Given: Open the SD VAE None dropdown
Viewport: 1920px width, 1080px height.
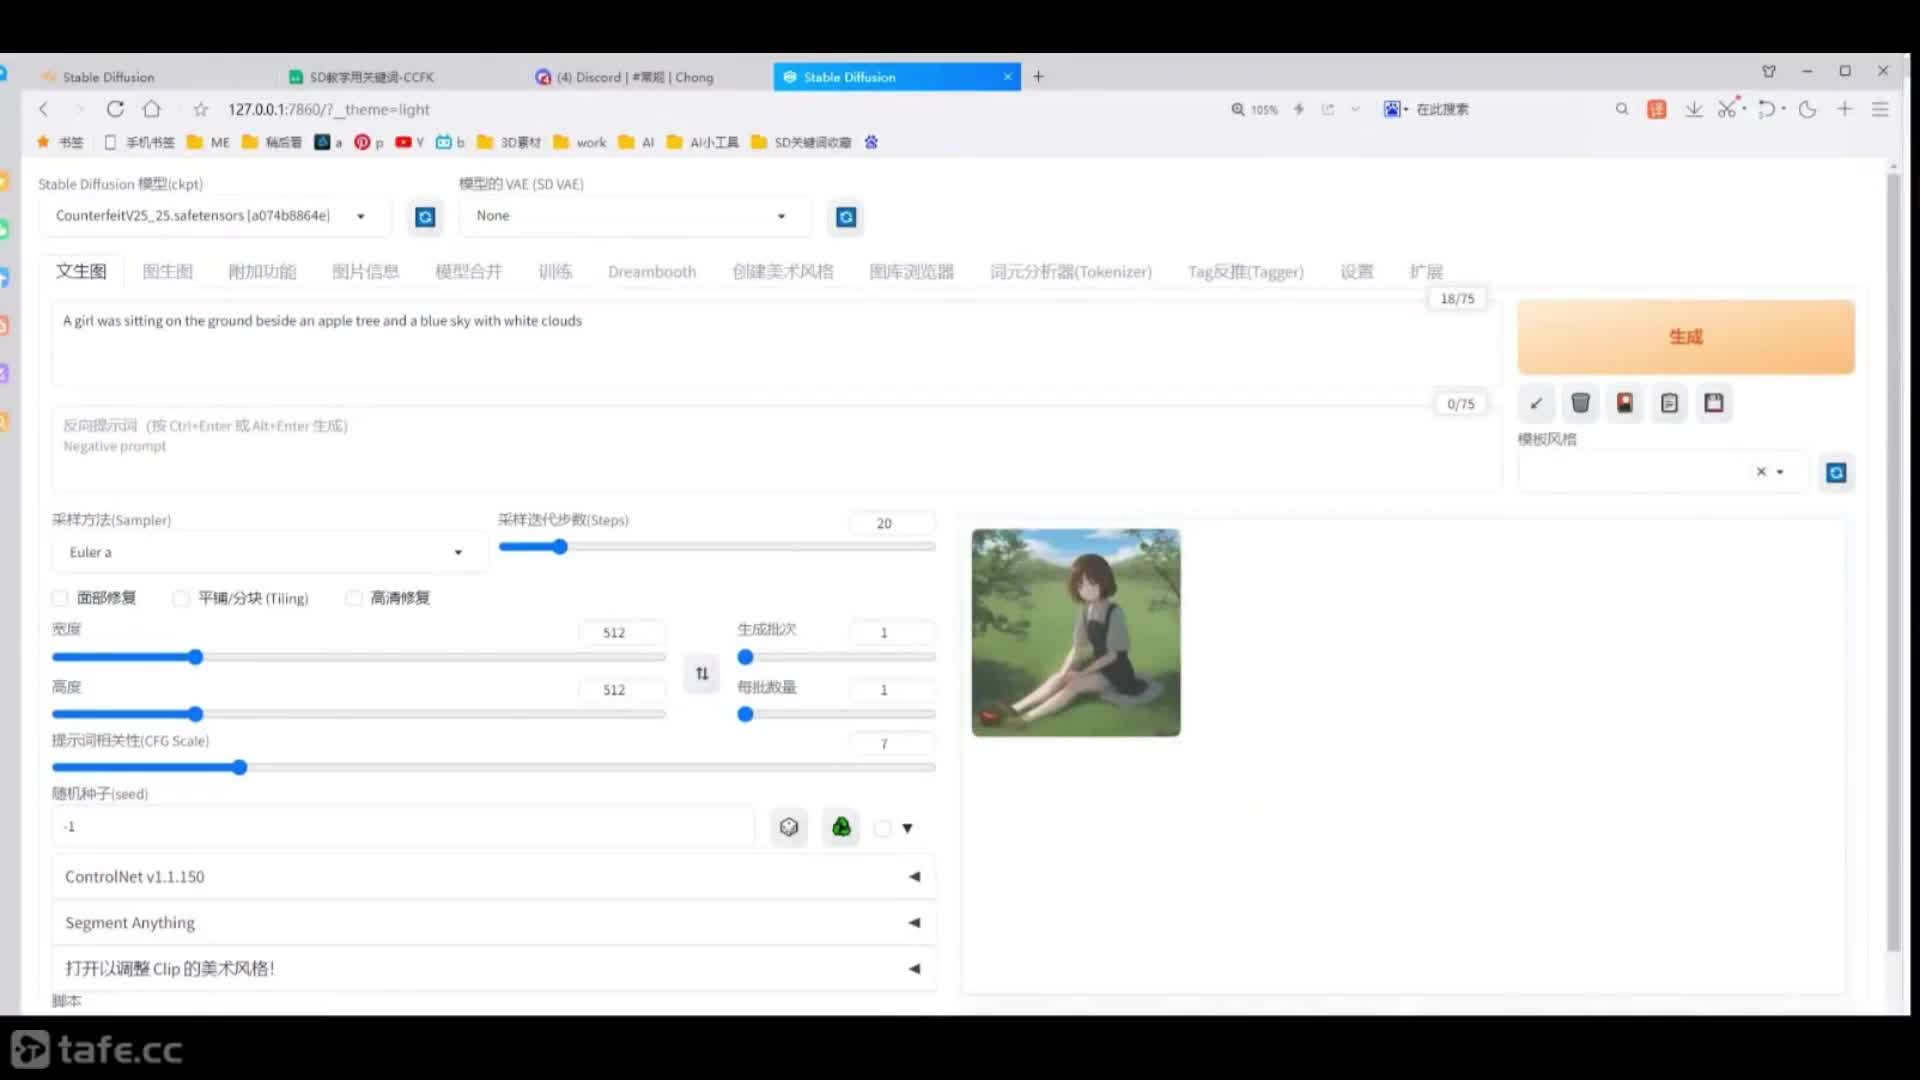Looking at the screenshot, I should click(x=635, y=216).
